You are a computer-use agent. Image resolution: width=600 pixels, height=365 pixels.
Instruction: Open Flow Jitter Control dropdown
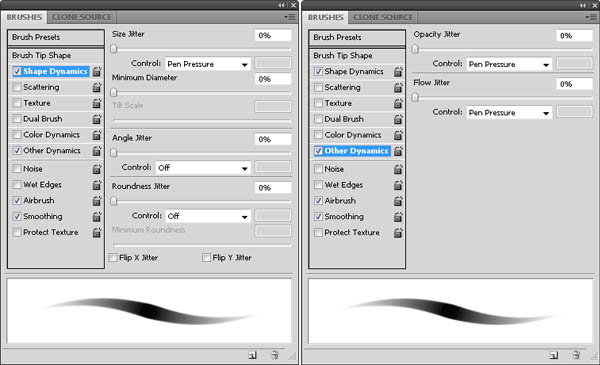tap(509, 112)
